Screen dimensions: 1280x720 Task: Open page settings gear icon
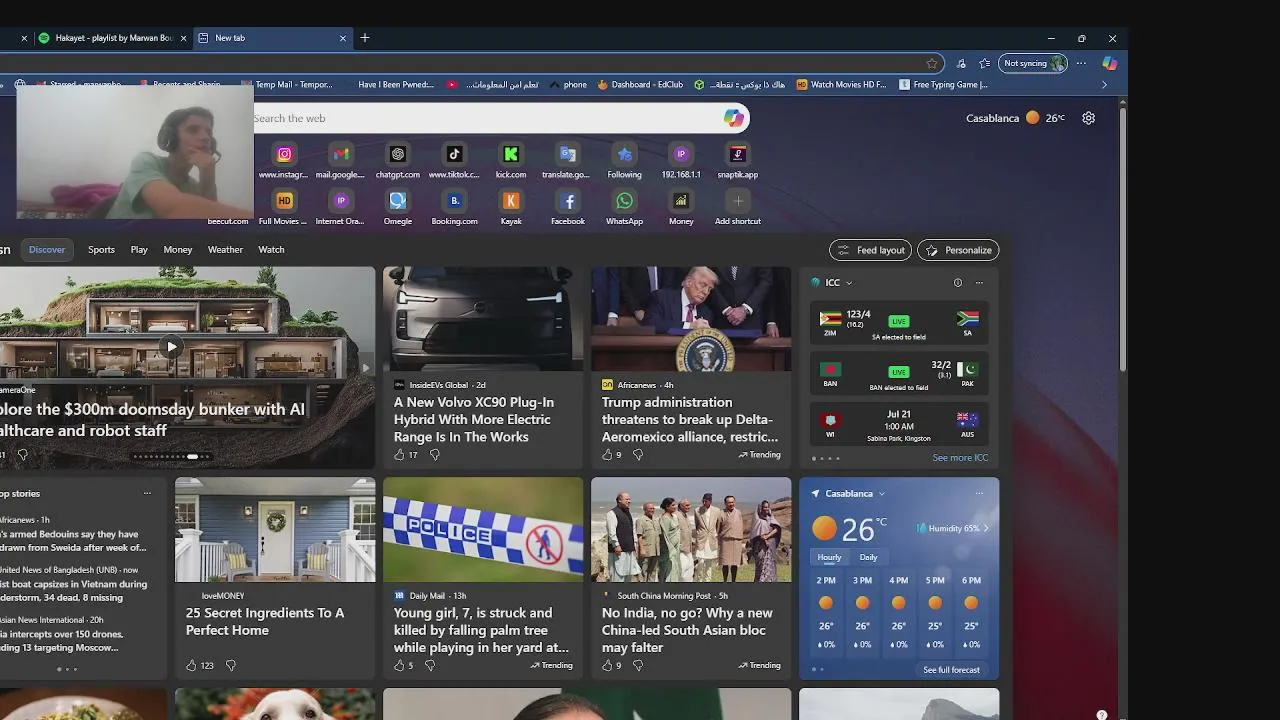tap(1088, 118)
